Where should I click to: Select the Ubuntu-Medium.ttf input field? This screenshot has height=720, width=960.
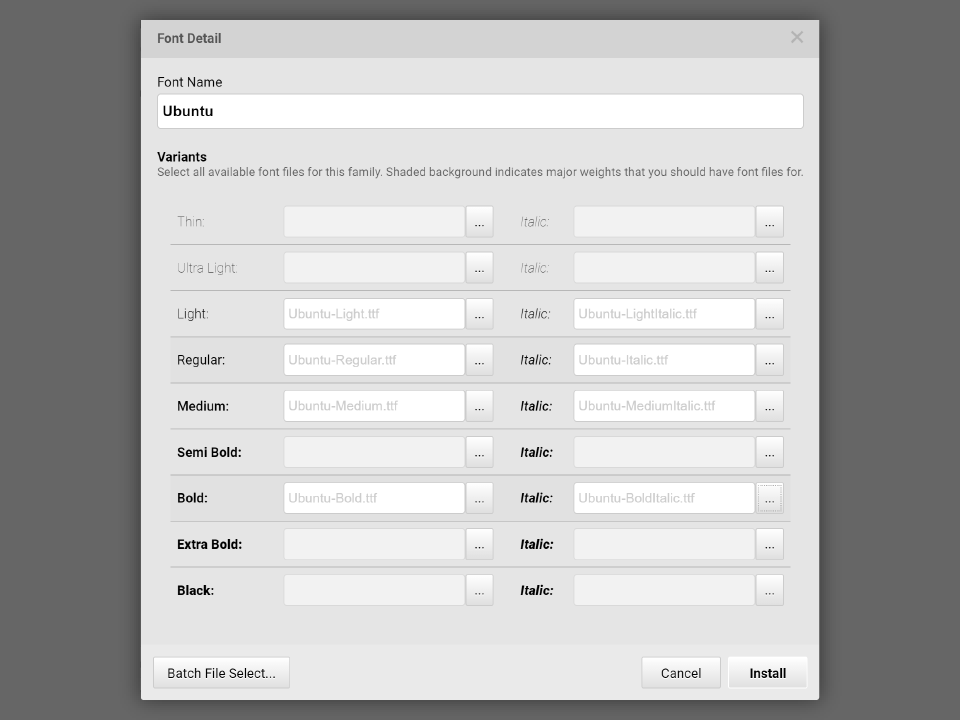click(x=374, y=406)
